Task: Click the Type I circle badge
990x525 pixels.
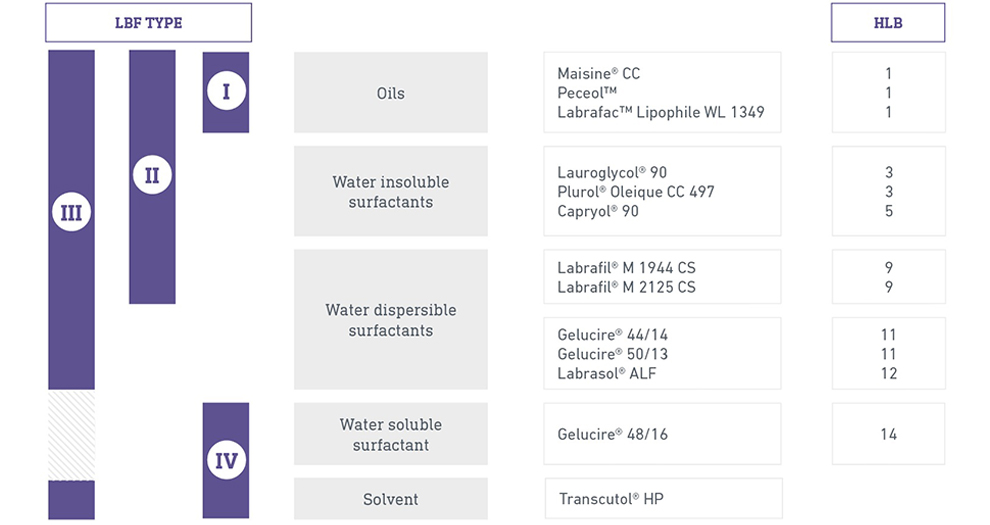Action: tap(226, 92)
